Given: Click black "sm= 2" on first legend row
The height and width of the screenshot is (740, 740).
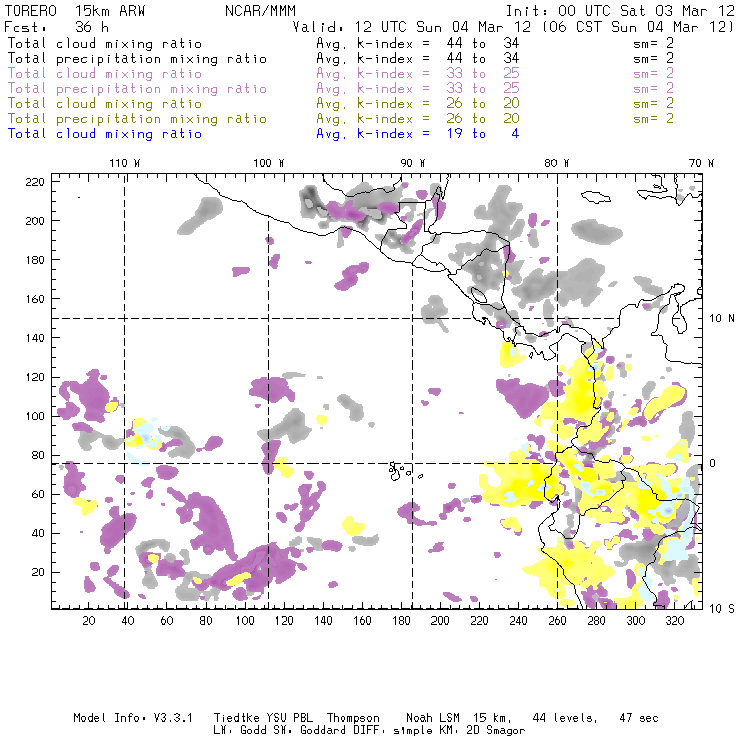Looking at the screenshot, I should click(x=654, y=44).
